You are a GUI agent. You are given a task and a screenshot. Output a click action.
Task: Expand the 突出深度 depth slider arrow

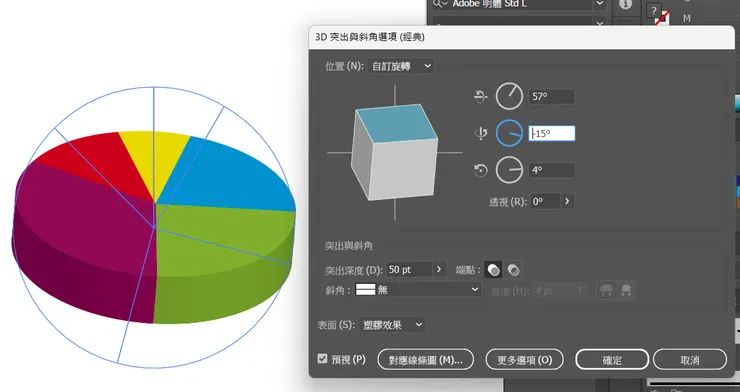[439, 270]
